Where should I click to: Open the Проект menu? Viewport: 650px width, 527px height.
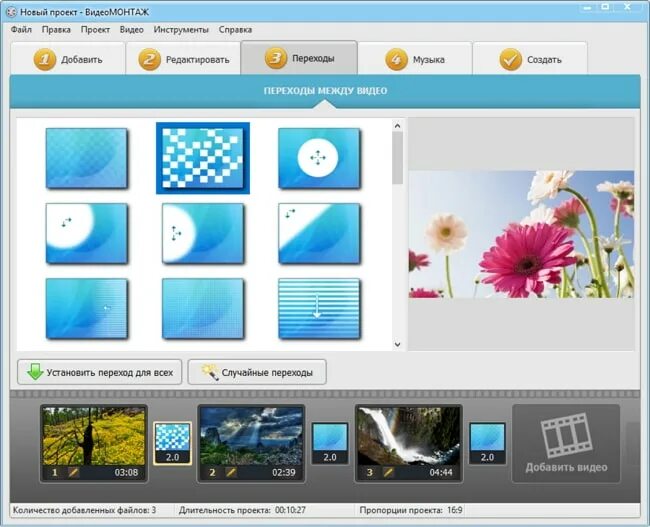[95, 30]
